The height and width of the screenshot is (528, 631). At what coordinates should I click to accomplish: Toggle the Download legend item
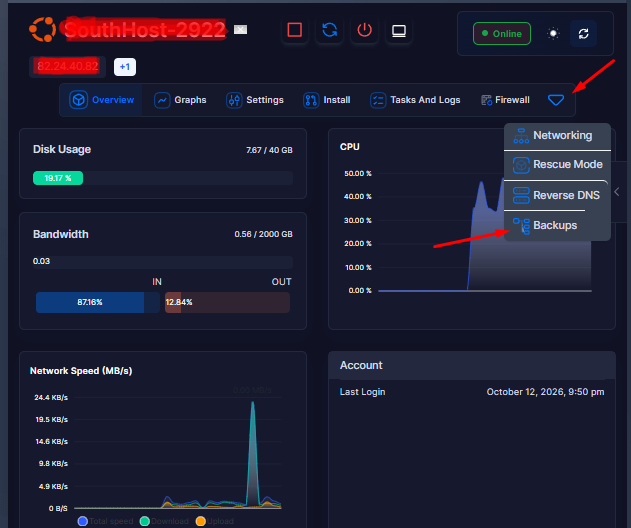point(164,521)
